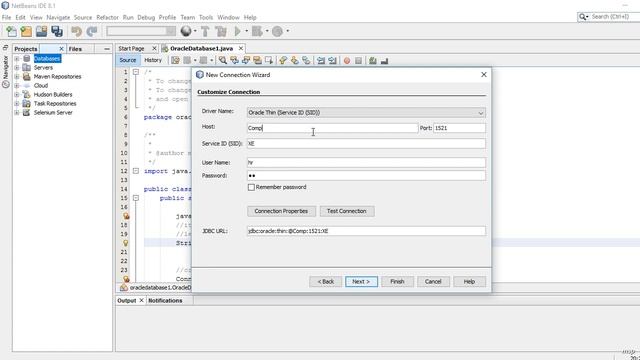Image resolution: width=640 pixels, height=360 pixels.
Task: Select Task Repositories in tree
Action: click(55, 104)
